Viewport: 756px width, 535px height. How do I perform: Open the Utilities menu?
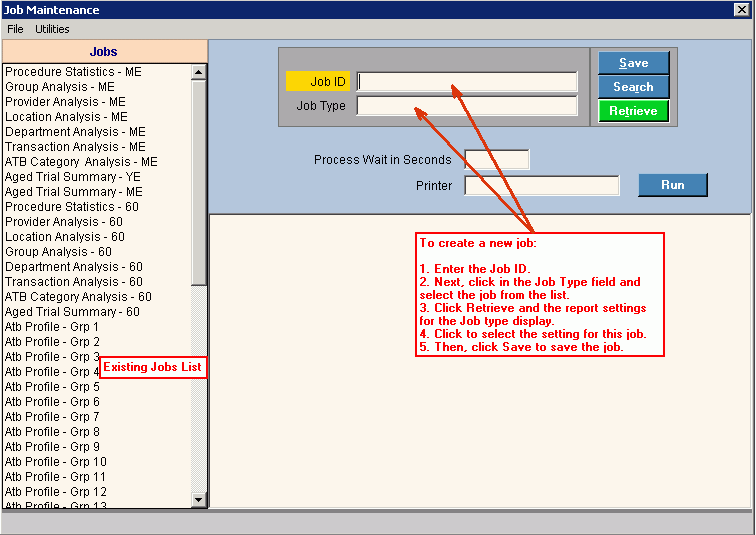coord(52,29)
